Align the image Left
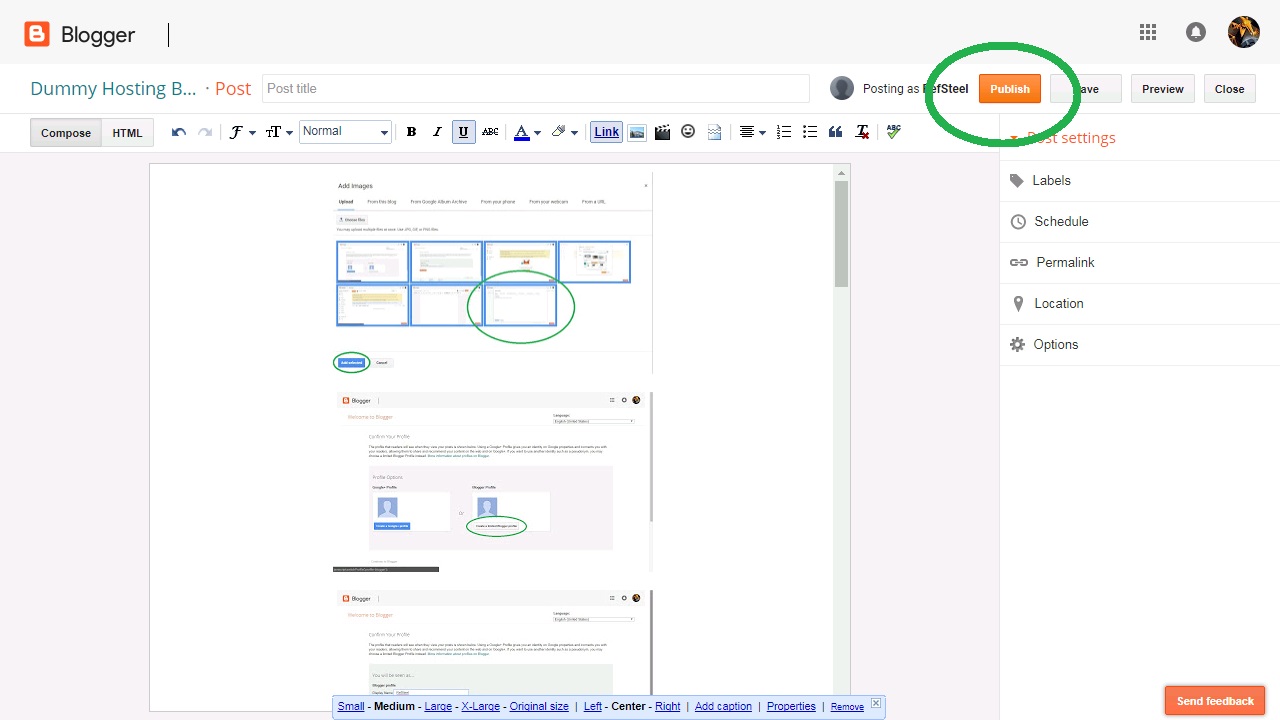The height and width of the screenshot is (720, 1280). [593, 706]
